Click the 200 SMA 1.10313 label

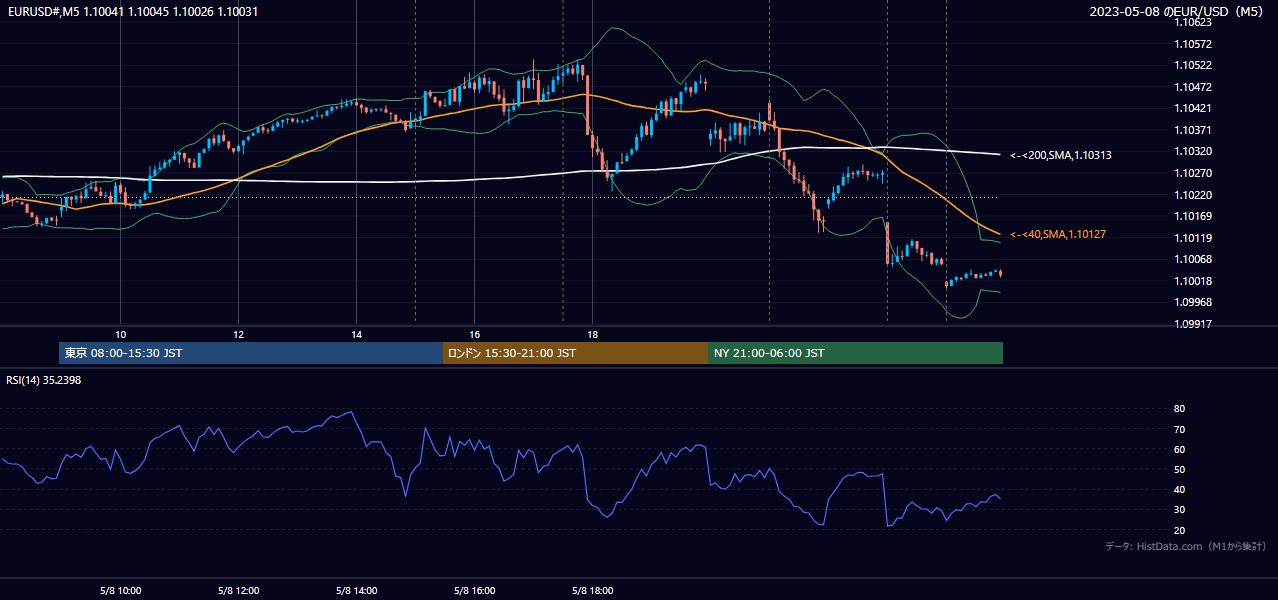pyautogui.click(x=1060, y=155)
